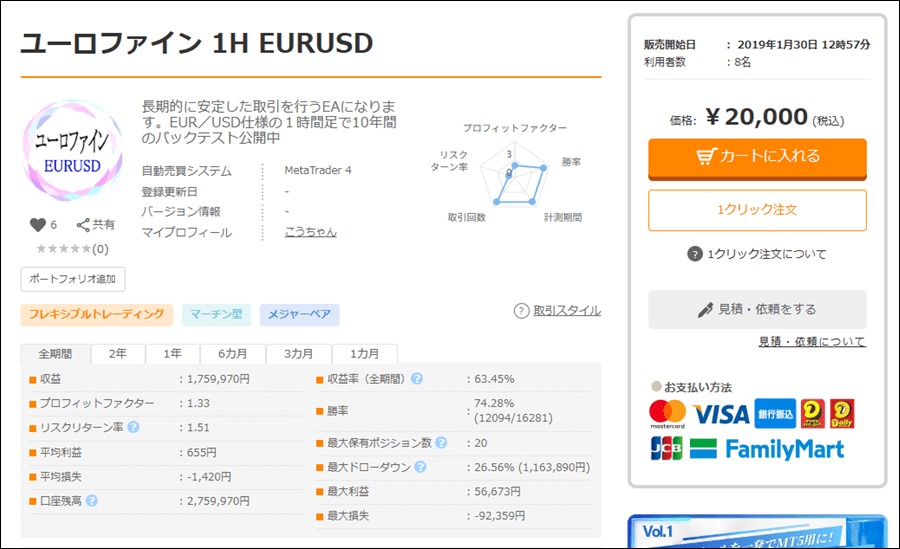
Task: Click help icon beside 収益率(全期間)
Action: pos(417,379)
